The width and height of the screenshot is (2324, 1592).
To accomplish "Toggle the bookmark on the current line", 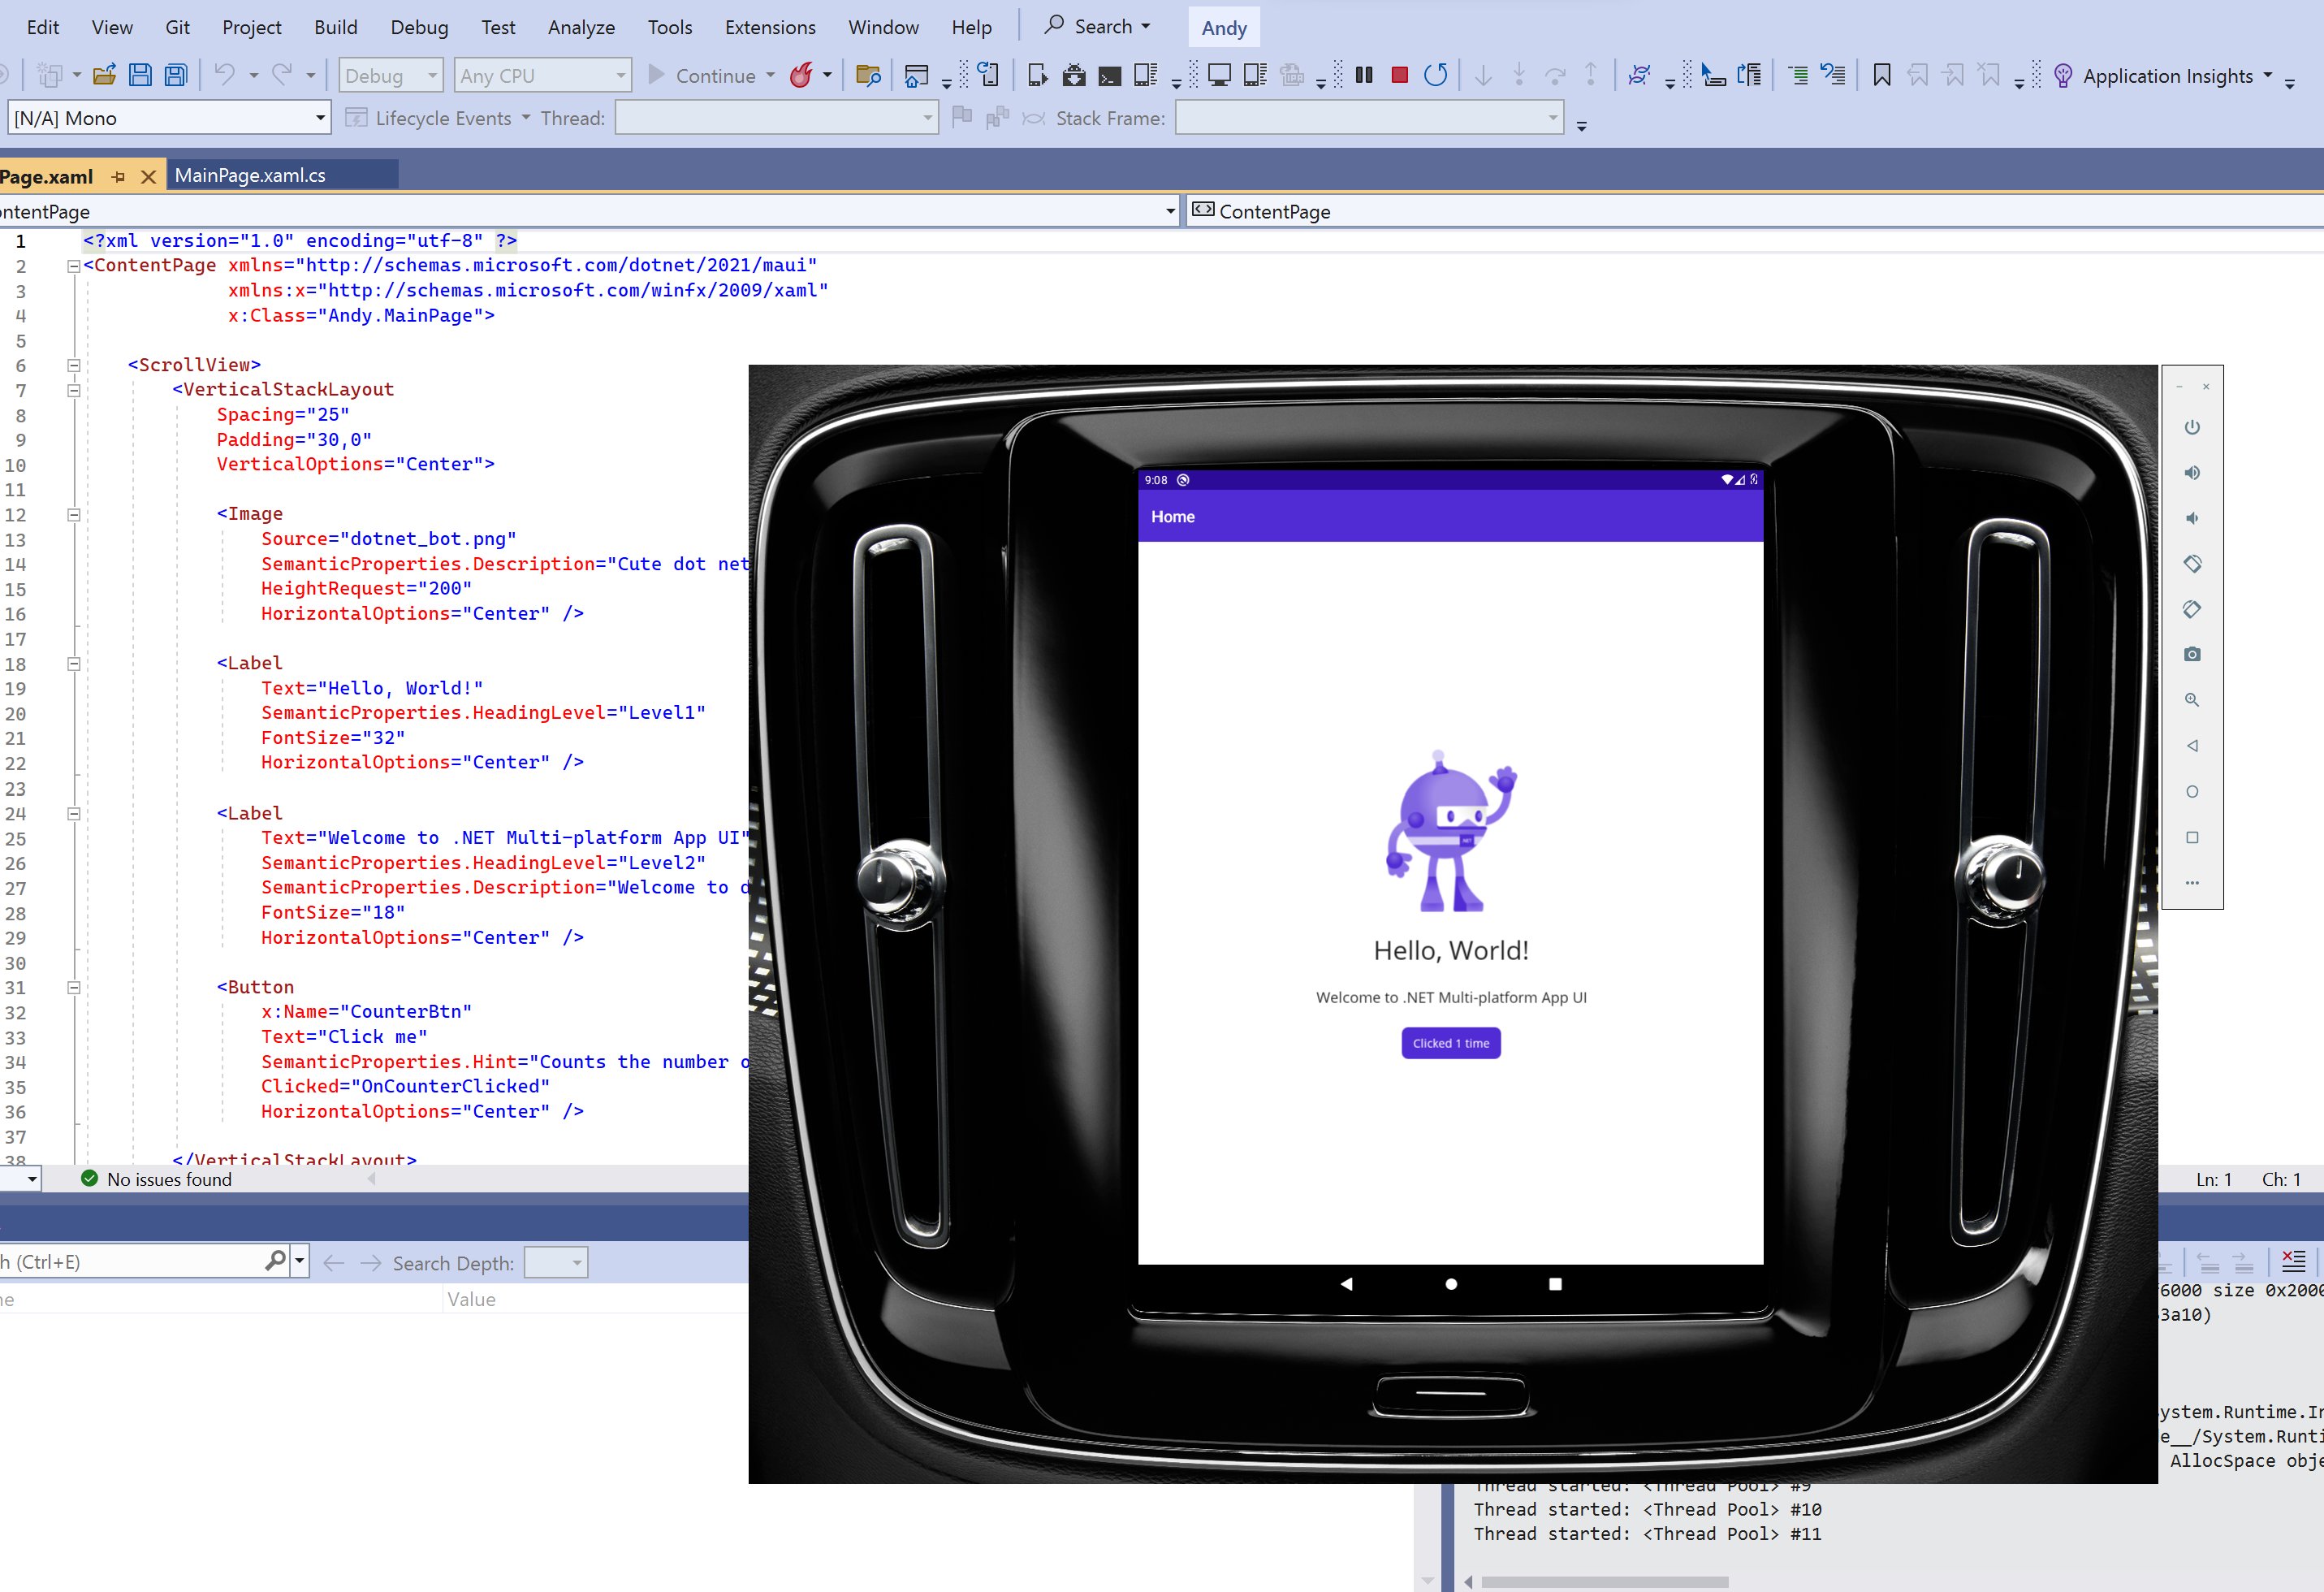I will pos(1882,75).
